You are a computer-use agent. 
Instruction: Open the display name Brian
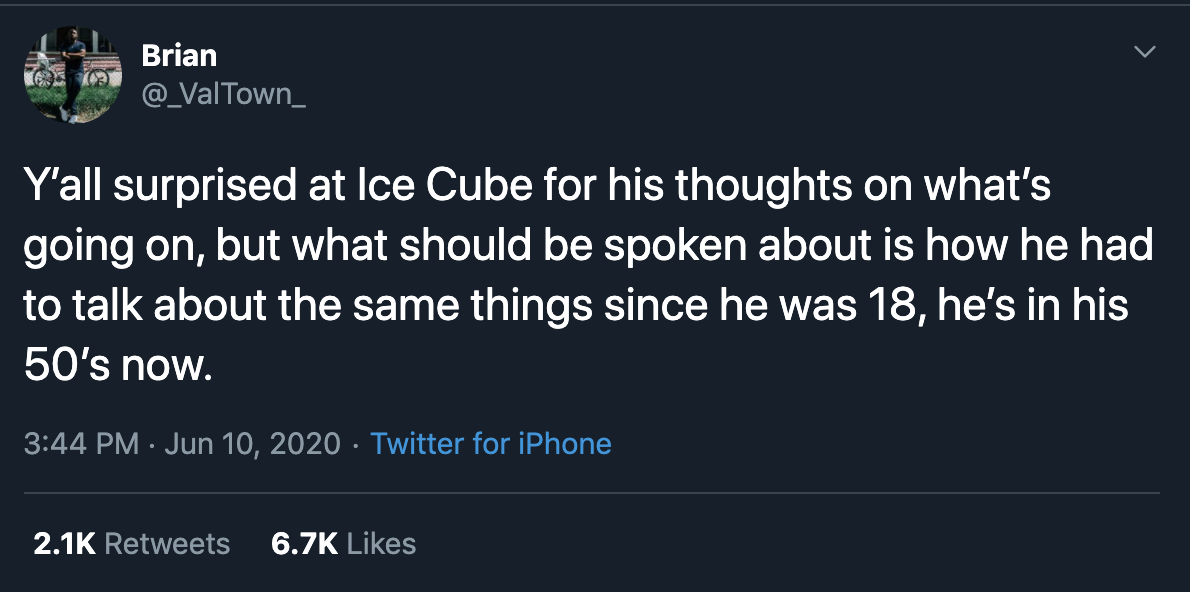pyautogui.click(x=179, y=56)
